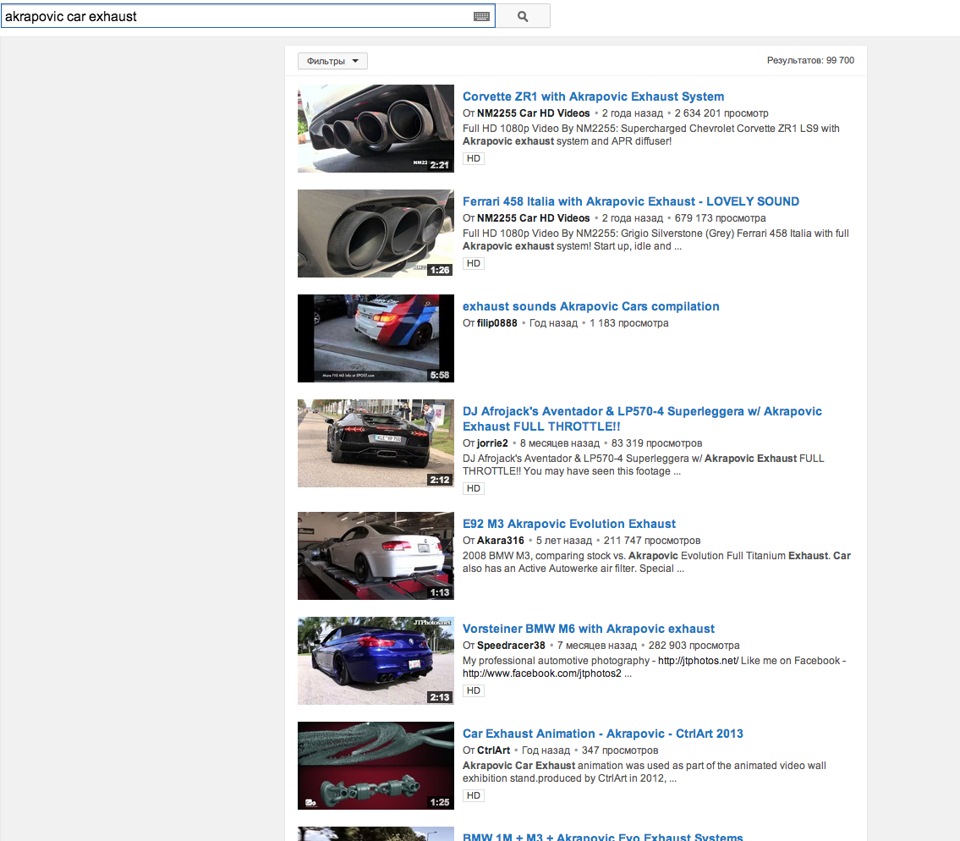Follow the facebook.com/jtphotos2 link
The height and width of the screenshot is (841, 960).
[x=542, y=673]
